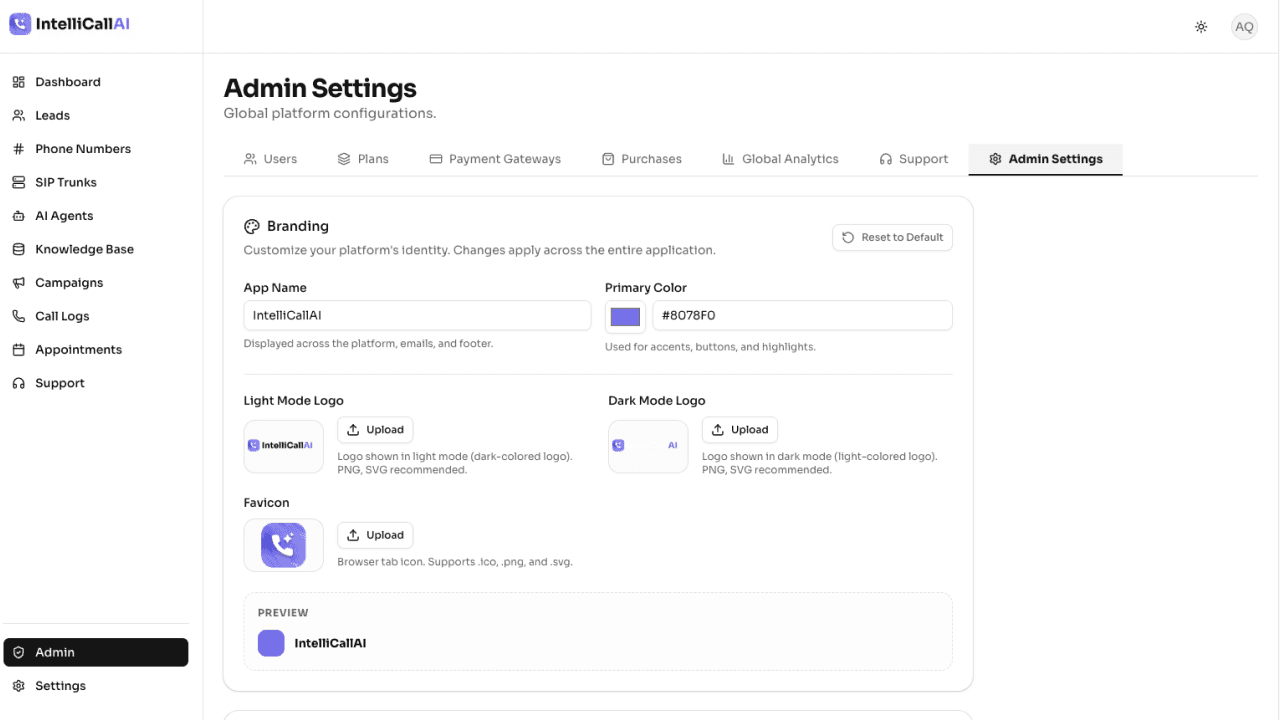Click Upload for Dark Mode Logo
This screenshot has width=1280, height=720.
point(740,430)
